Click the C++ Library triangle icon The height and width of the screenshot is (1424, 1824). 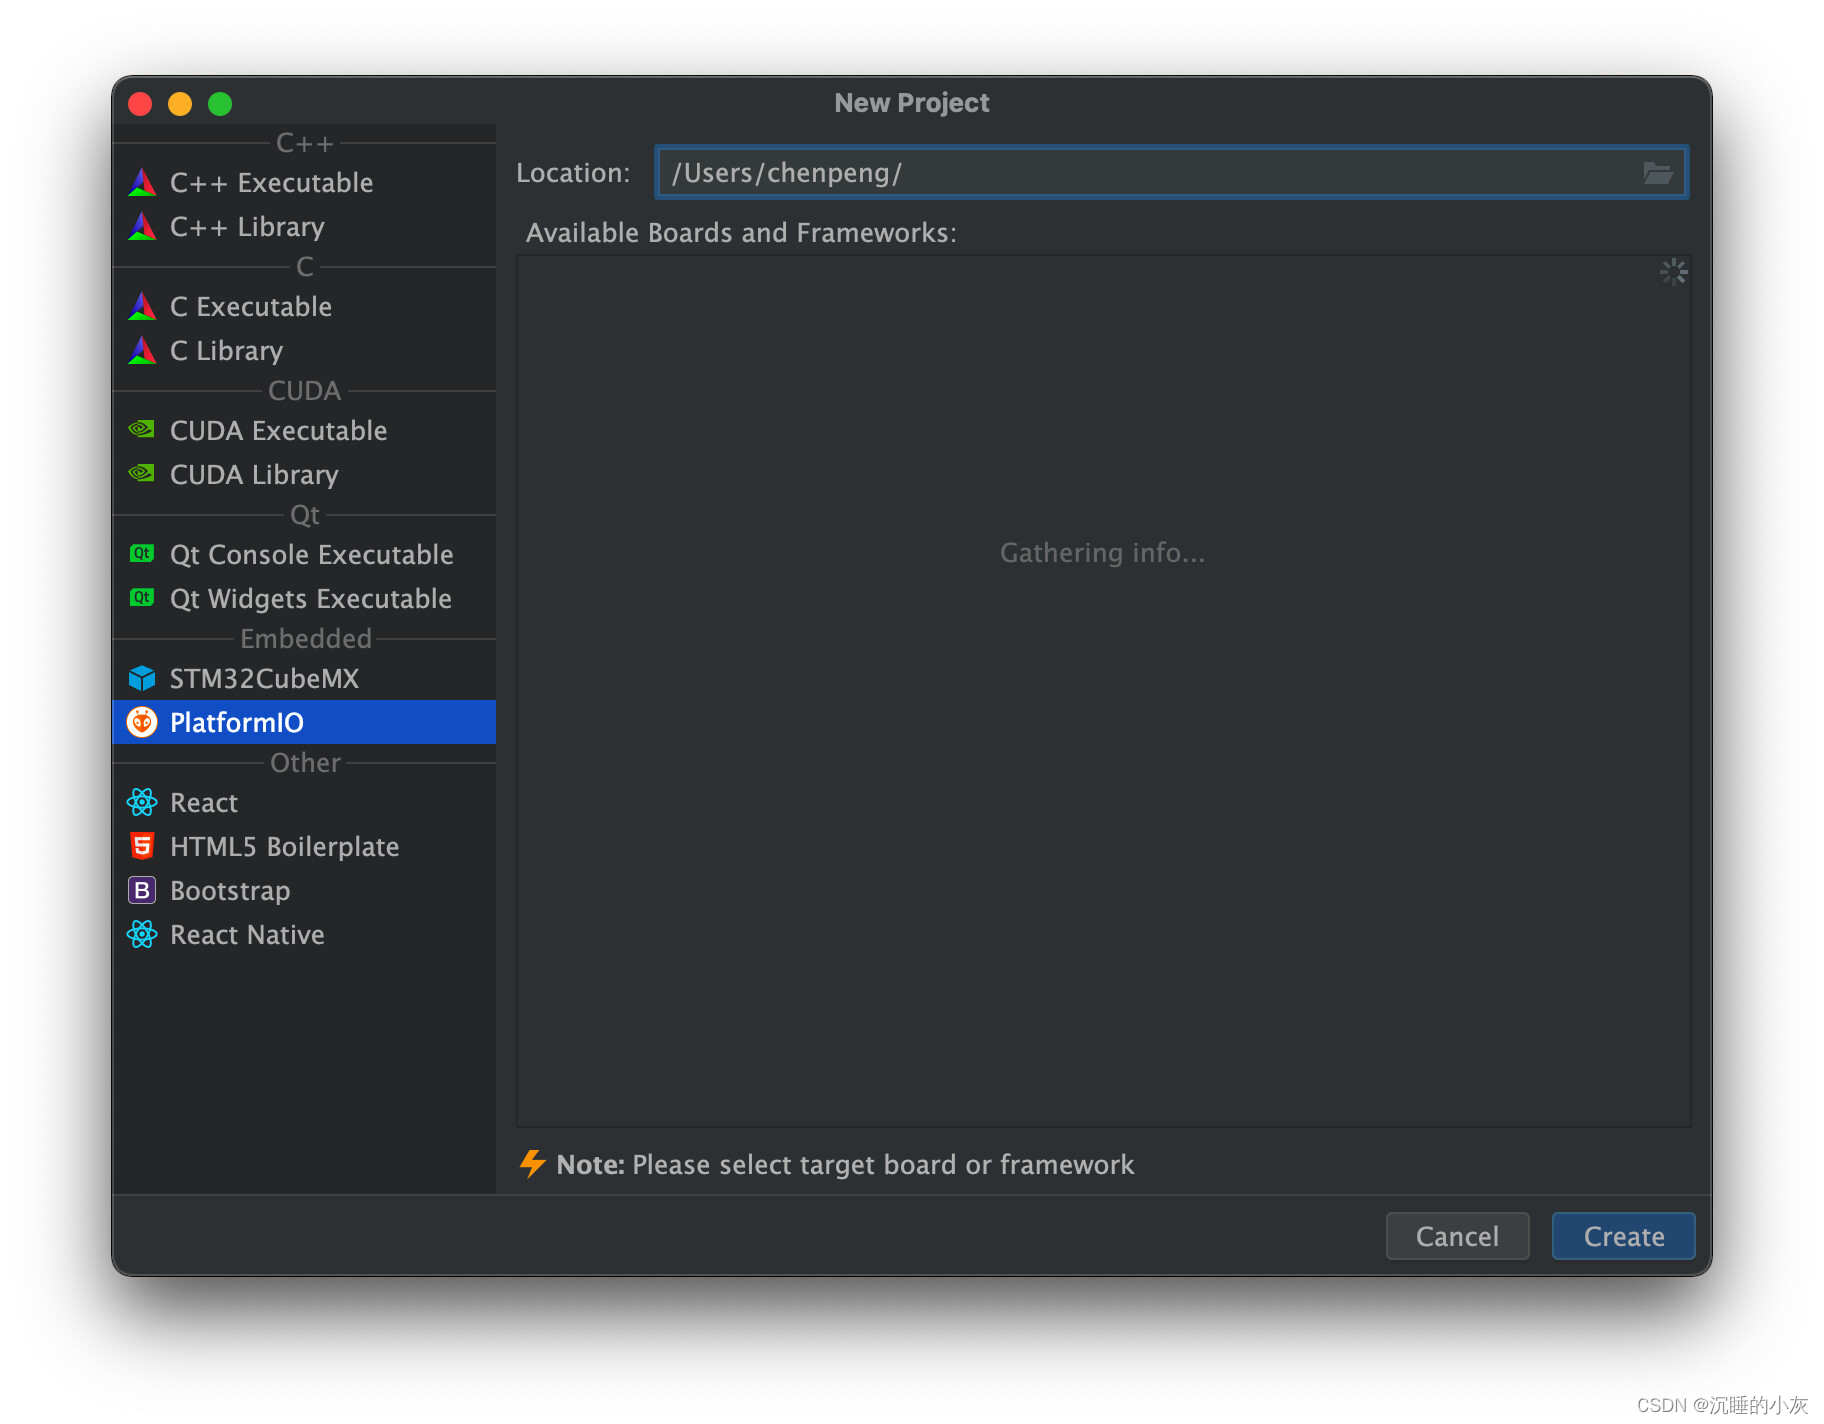[142, 226]
